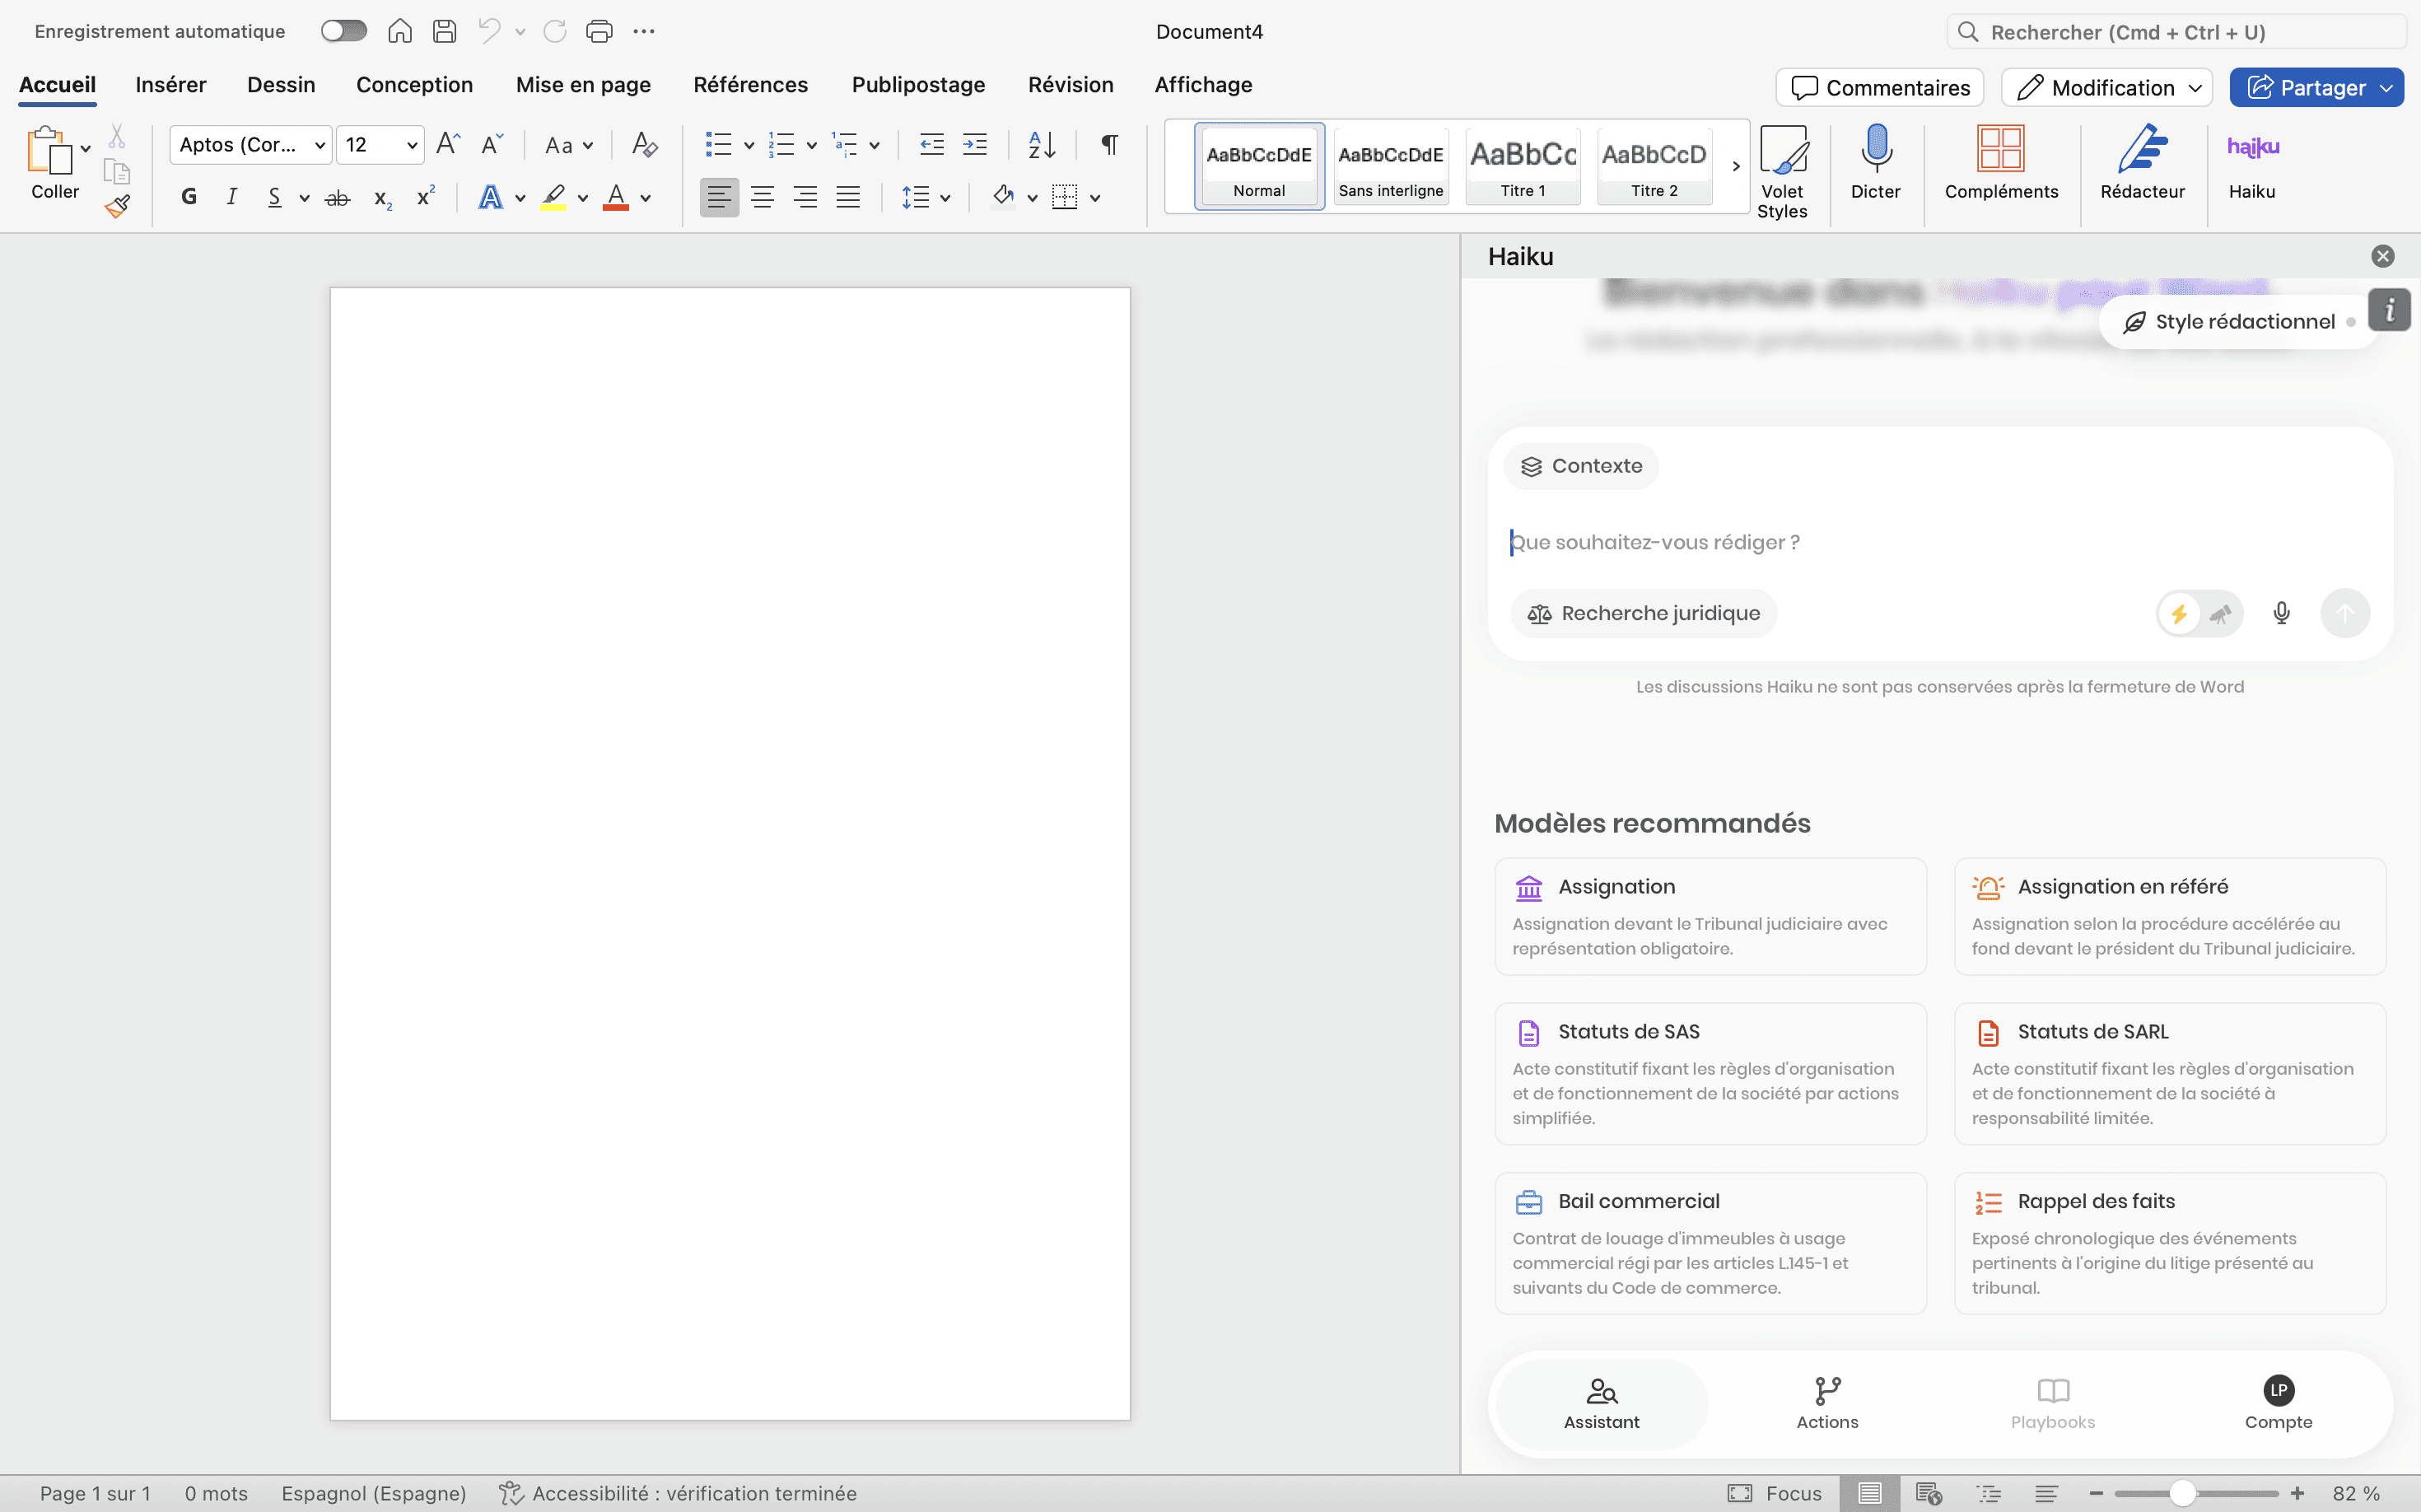
Task: Open the font size 12 dropdown
Action: pyautogui.click(x=411, y=145)
